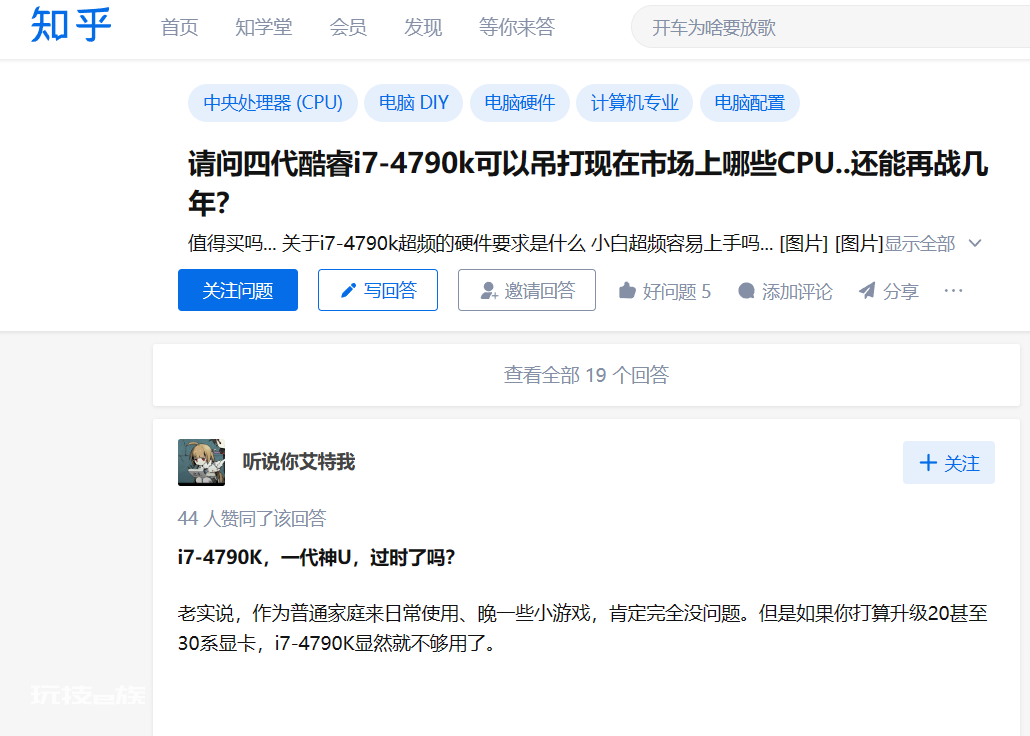Select 发现 in the top navigation
This screenshot has height=736, width=1030.
(423, 28)
